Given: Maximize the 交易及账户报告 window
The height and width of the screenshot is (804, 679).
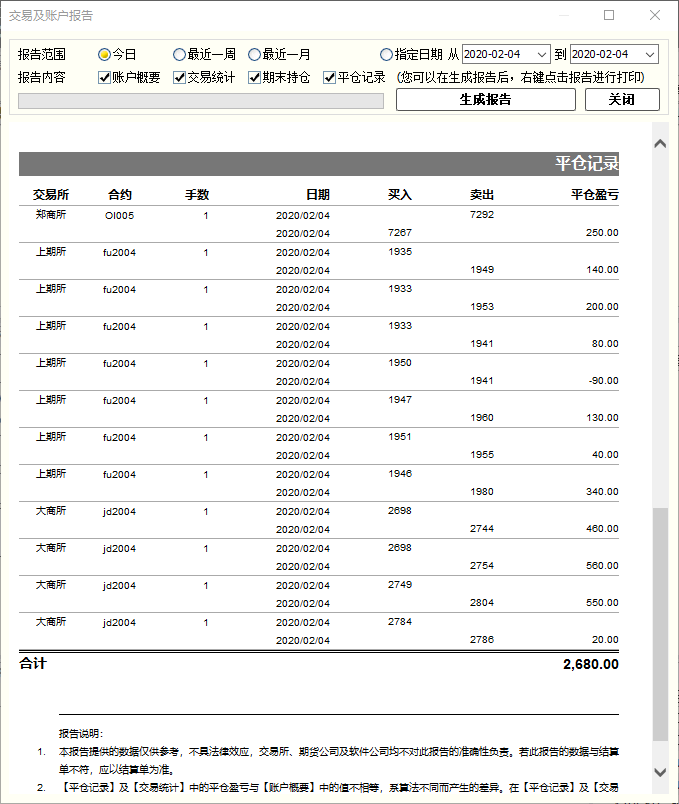Looking at the screenshot, I should pyautogui.click(x=609, y=15).
